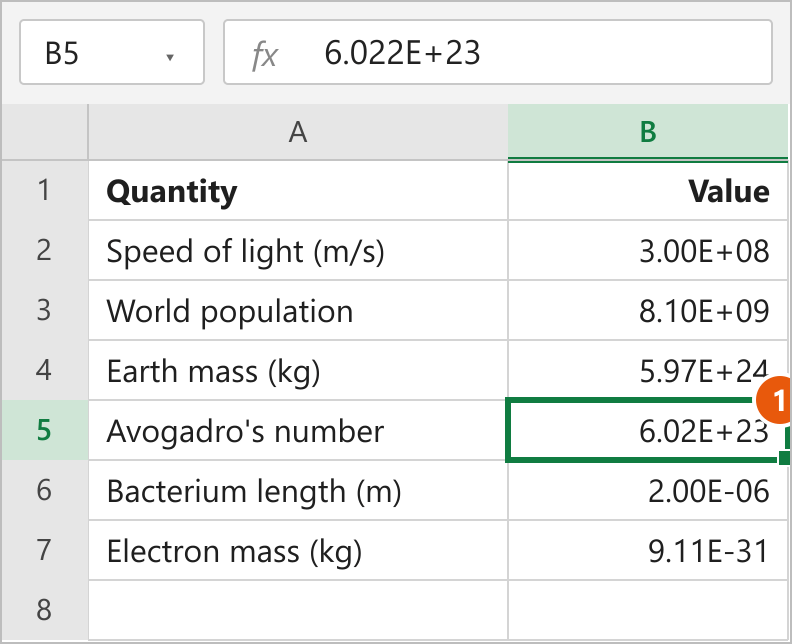Select the "Electron mass (kg)" cell
The image size is (792, 644).
click(298, 551)
